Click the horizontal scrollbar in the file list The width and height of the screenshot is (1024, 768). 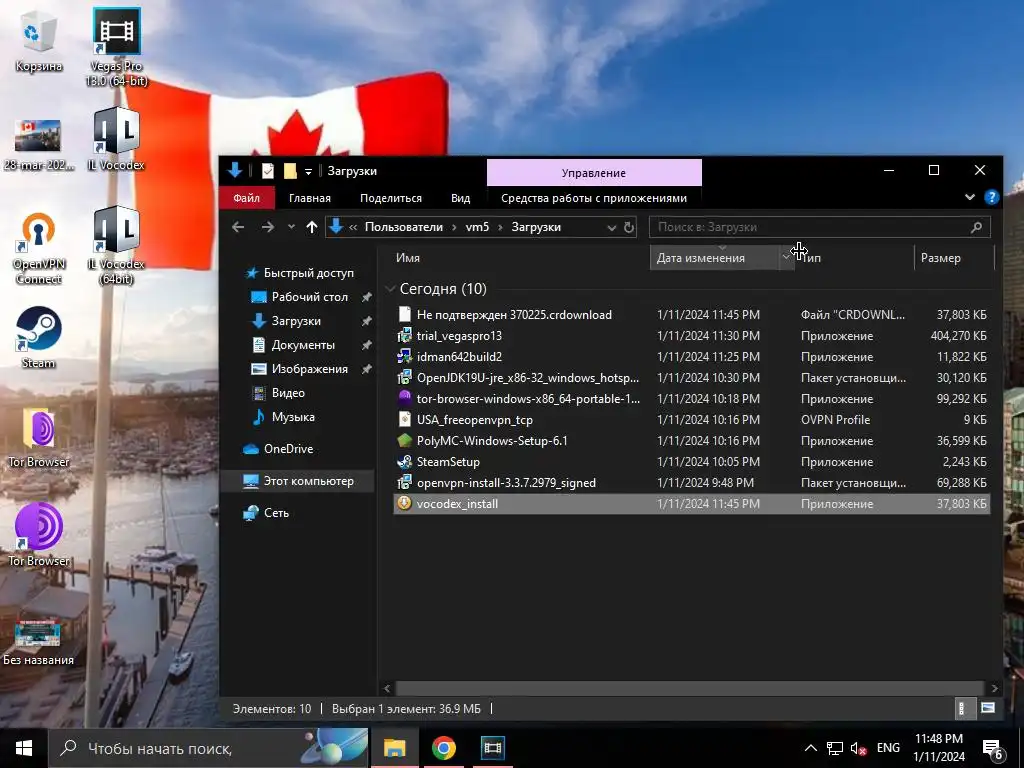click(690, 688)
